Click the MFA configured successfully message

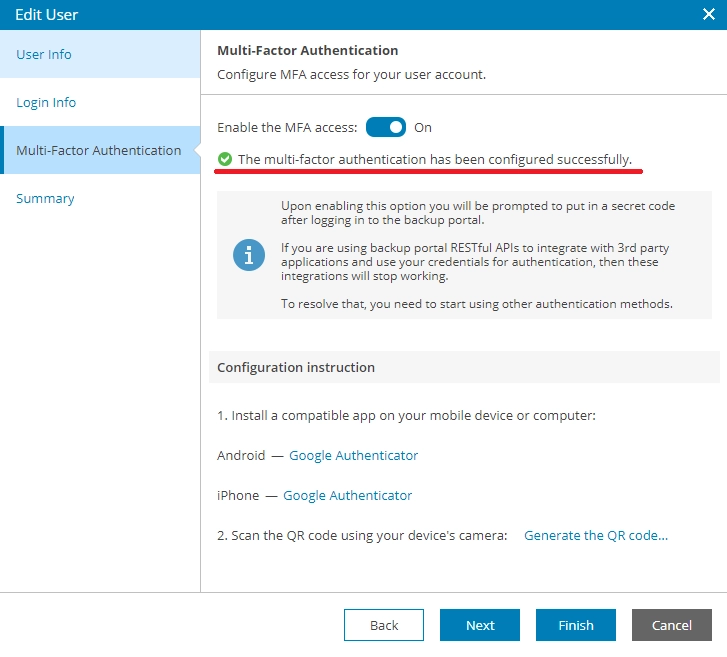434,159
